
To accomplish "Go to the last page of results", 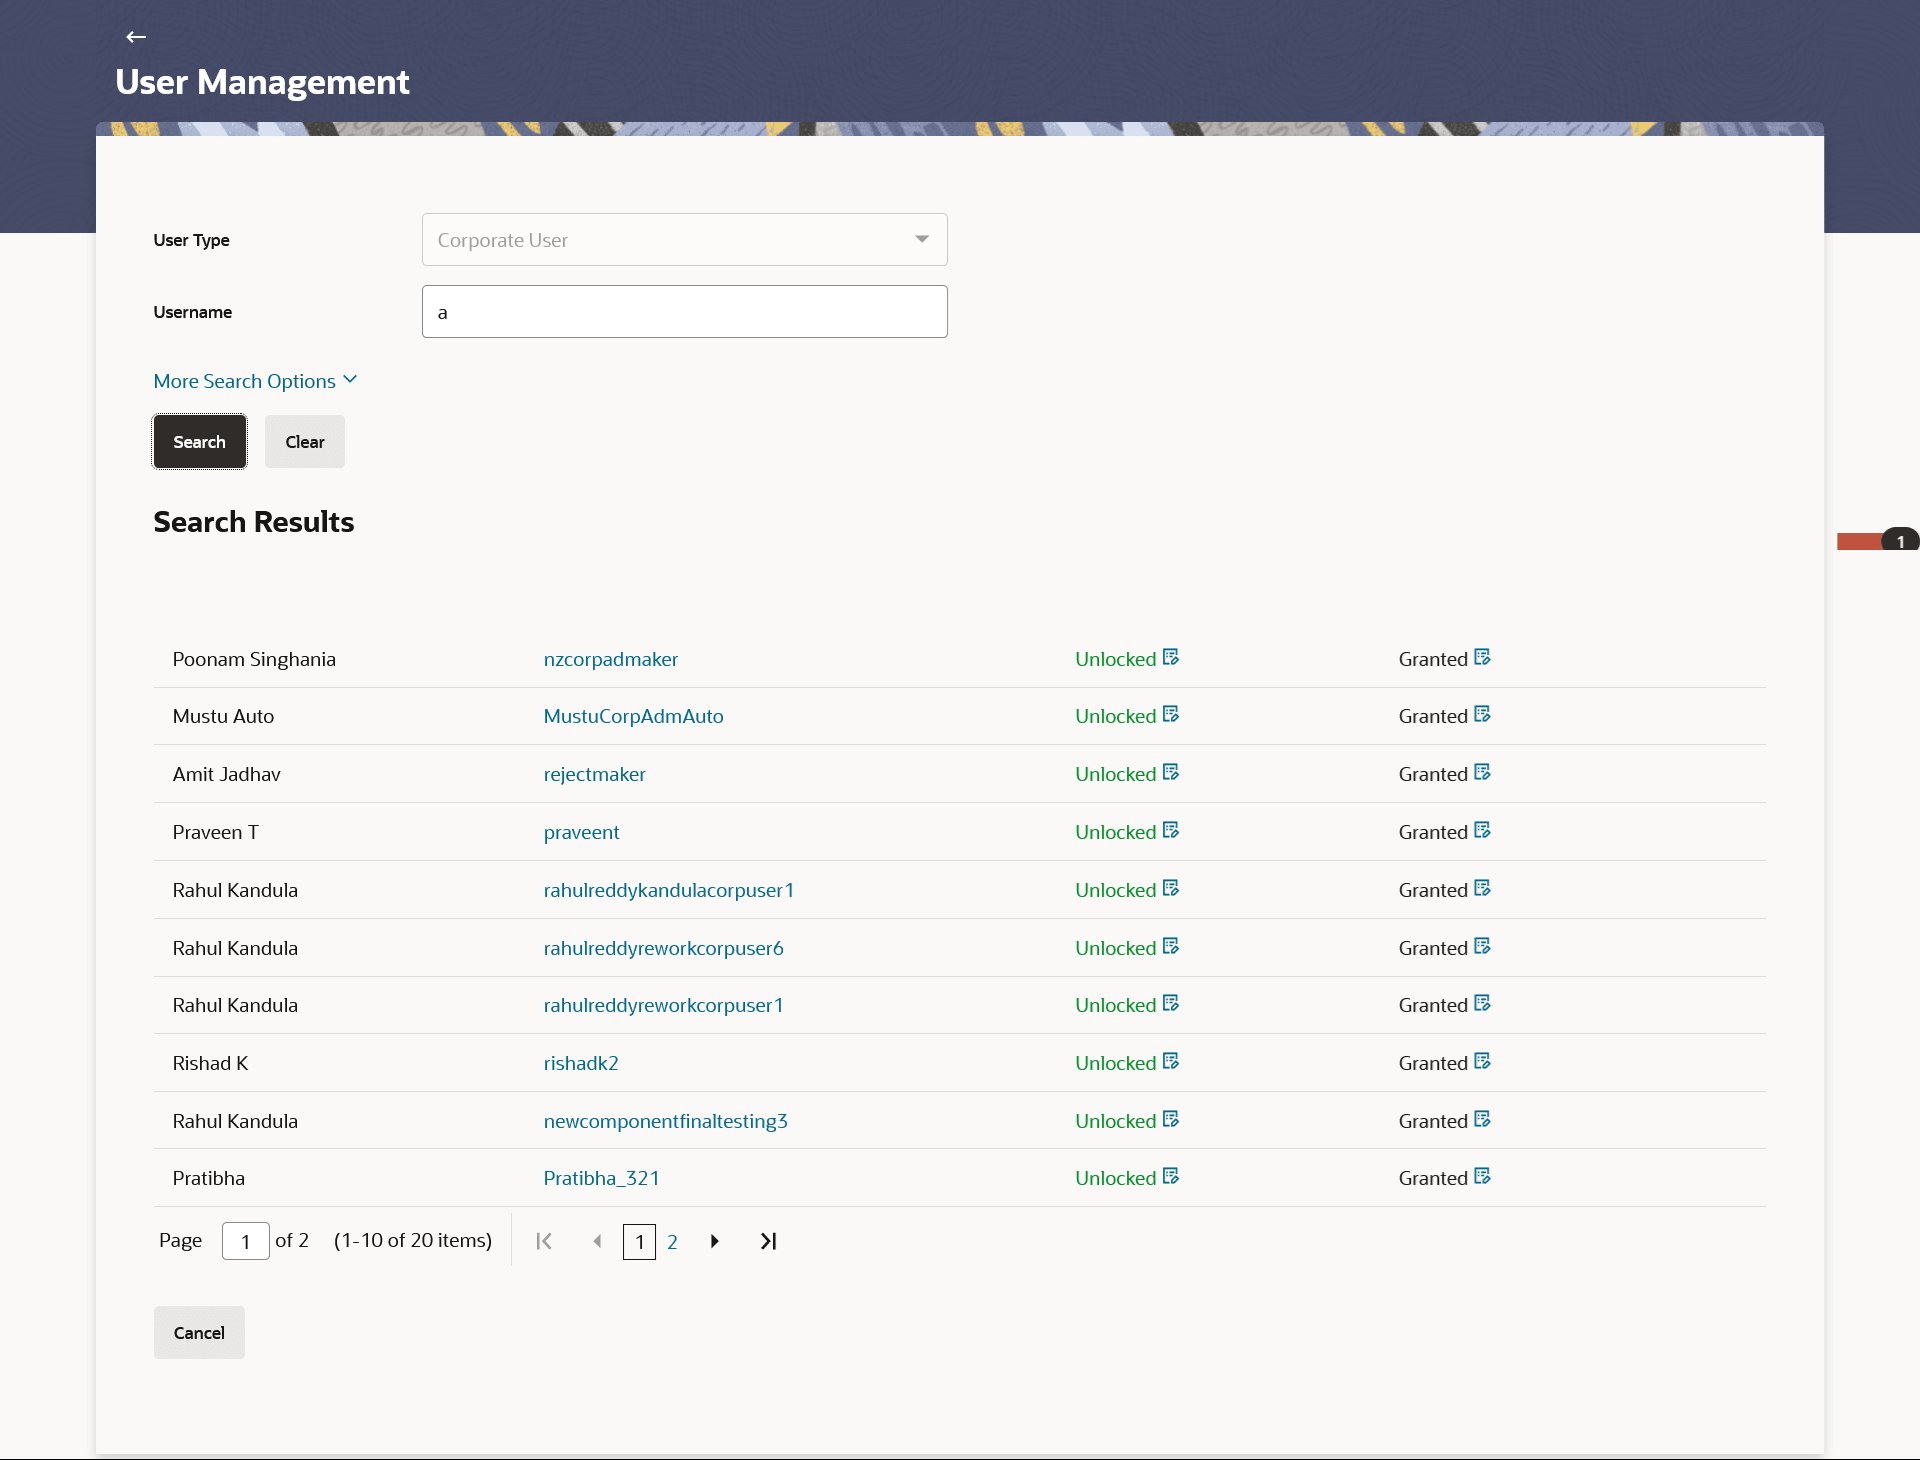I will tap(768, 1241).
